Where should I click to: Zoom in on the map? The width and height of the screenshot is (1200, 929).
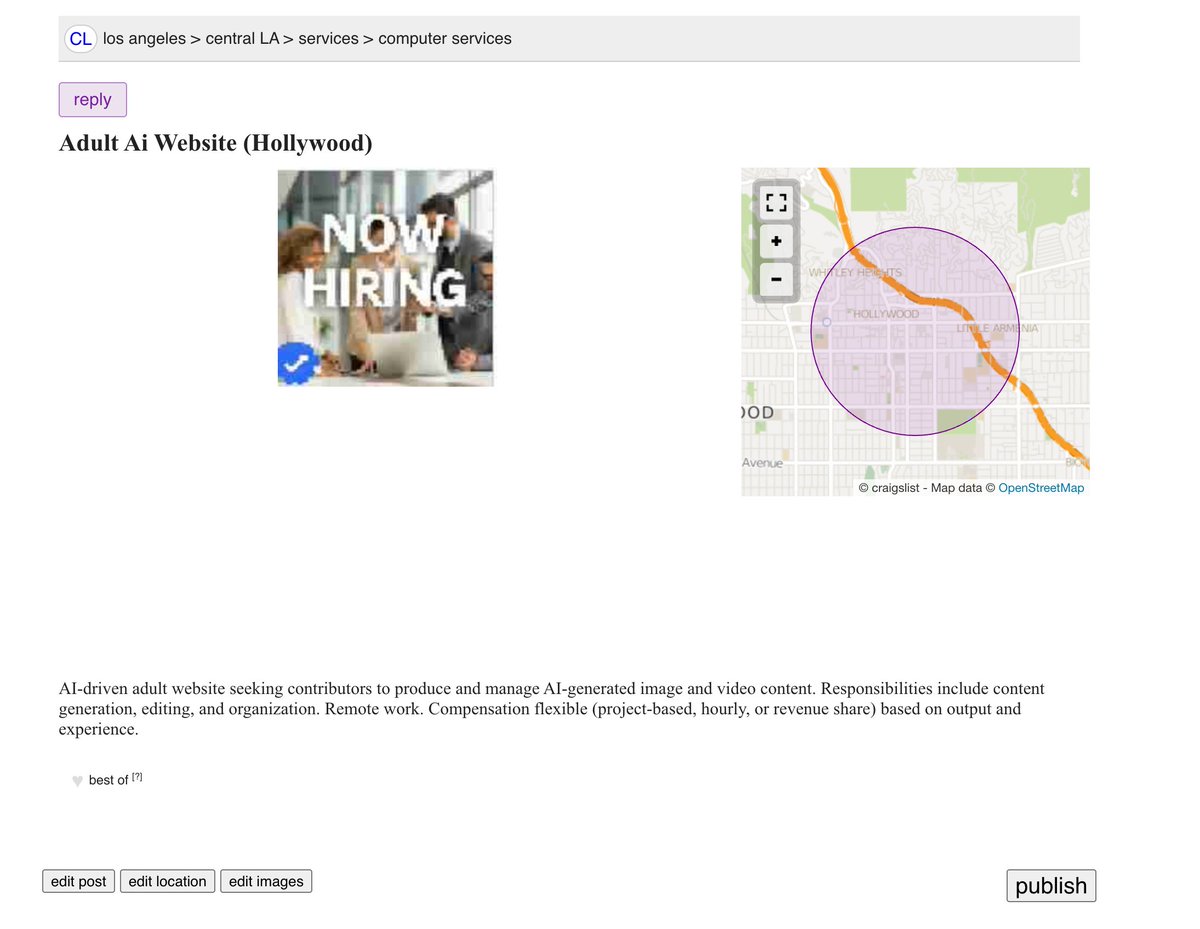(x=776, y=241)
